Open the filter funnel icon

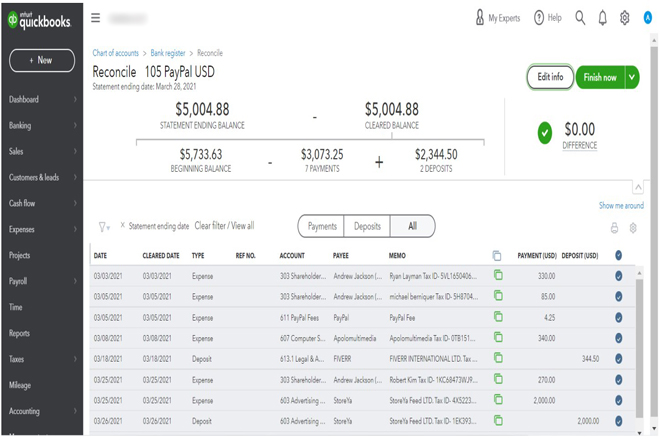pos(104,227)
